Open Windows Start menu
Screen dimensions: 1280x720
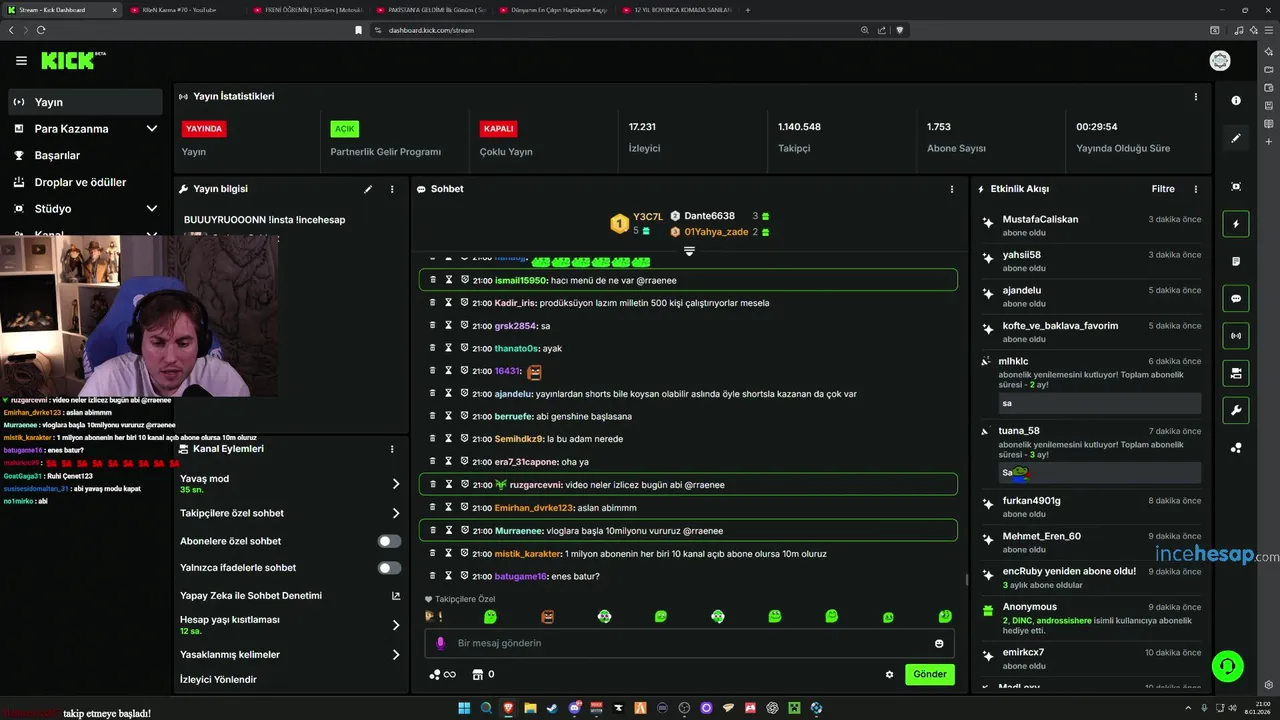point(464,708)
